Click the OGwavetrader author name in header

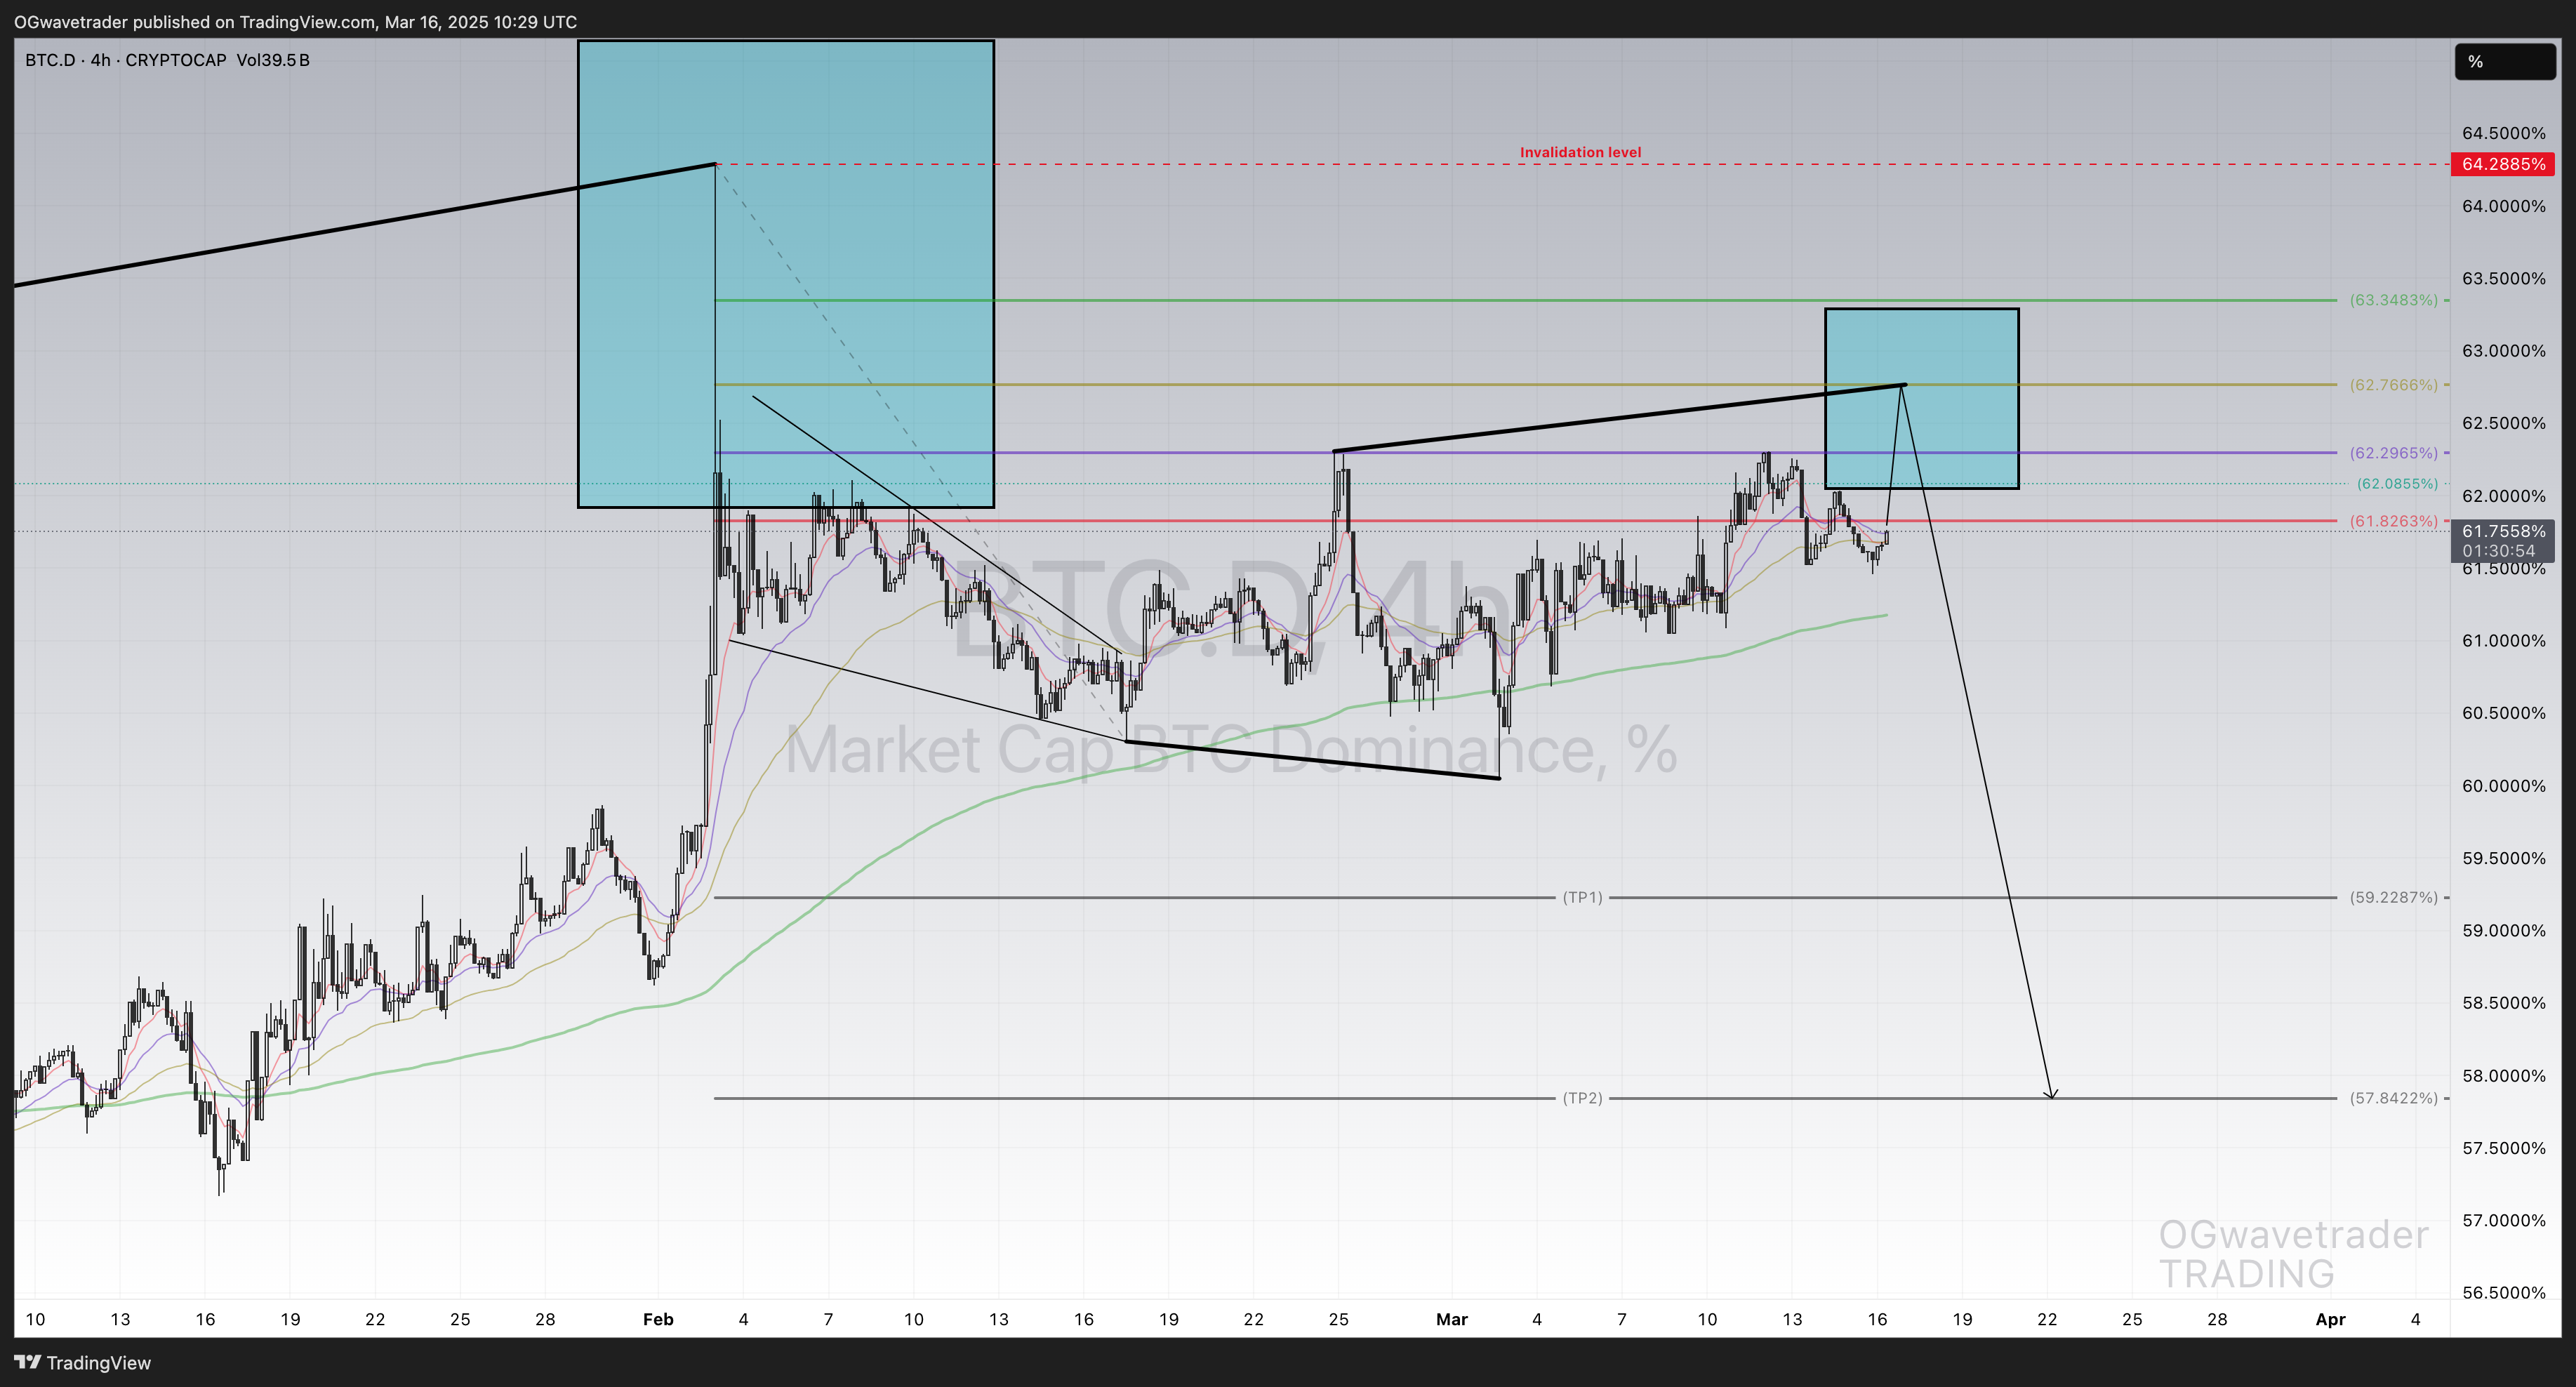[71, 22]
